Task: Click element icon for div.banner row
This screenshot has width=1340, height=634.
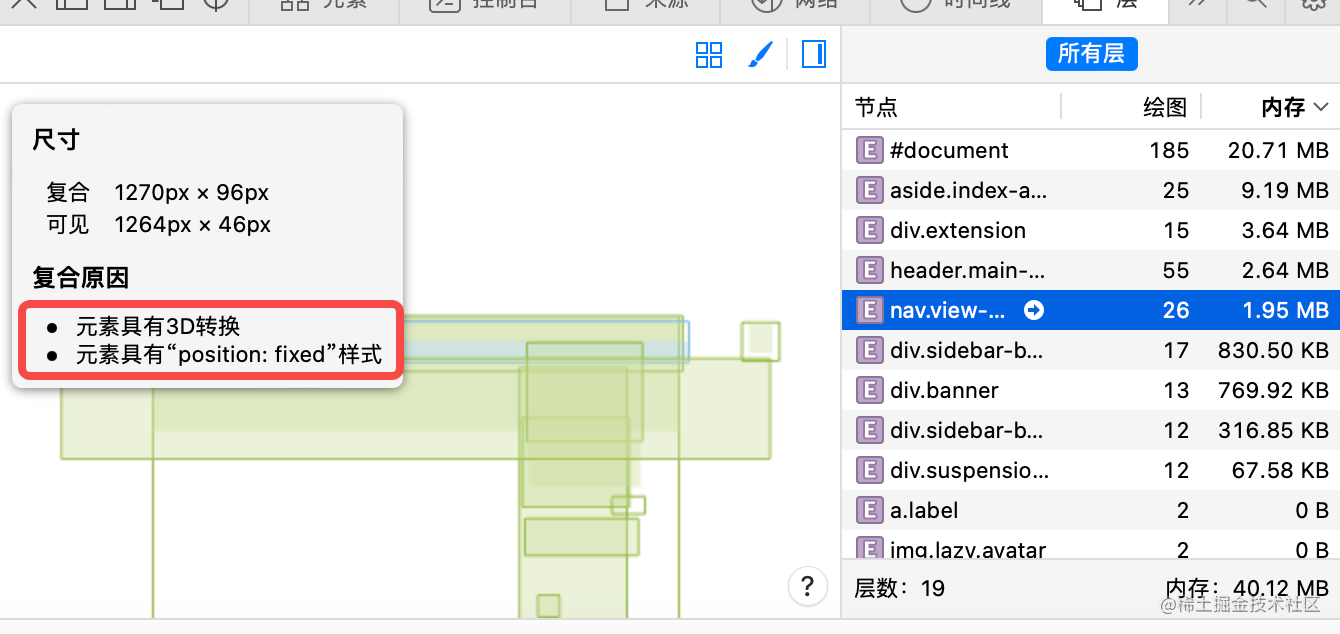Action: [x=869, y=390]
